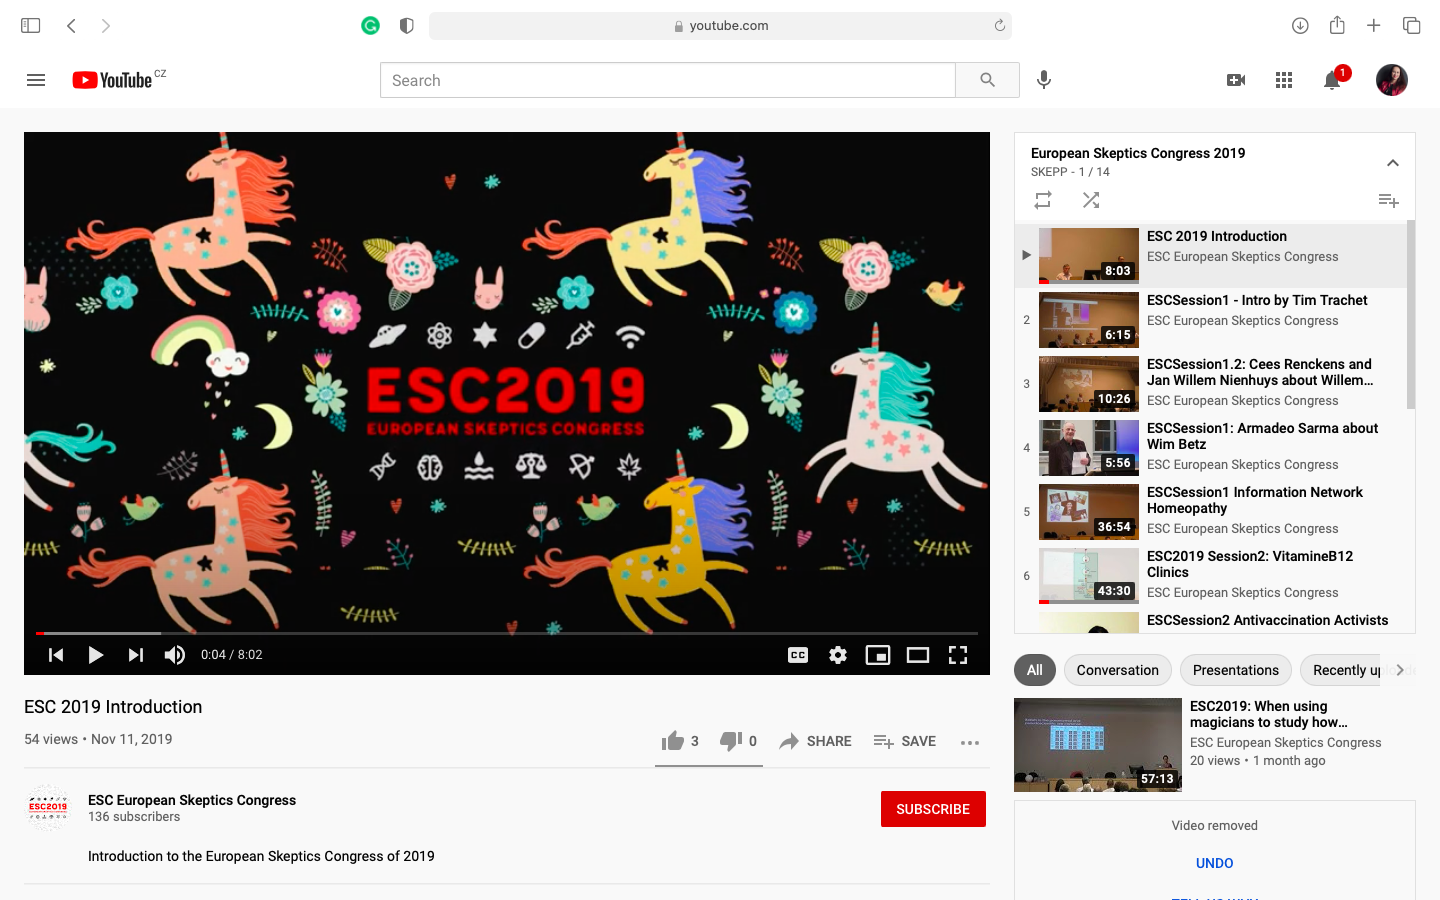1440x900 pixels.
Task: Switch to miniplayer
Action: [x=878, y=655]
